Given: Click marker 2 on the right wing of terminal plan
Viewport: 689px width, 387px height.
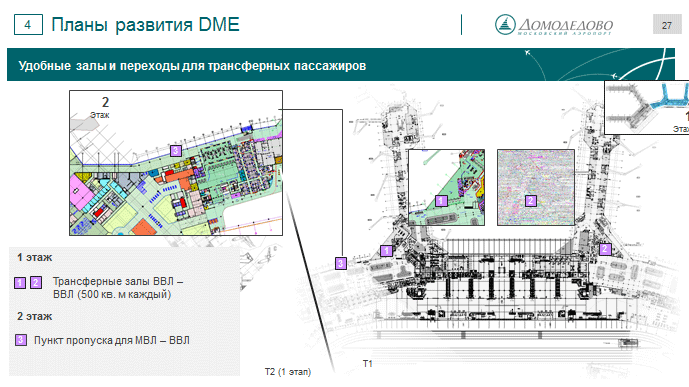Looking at the screenshot, I should [x=605, y=249].
